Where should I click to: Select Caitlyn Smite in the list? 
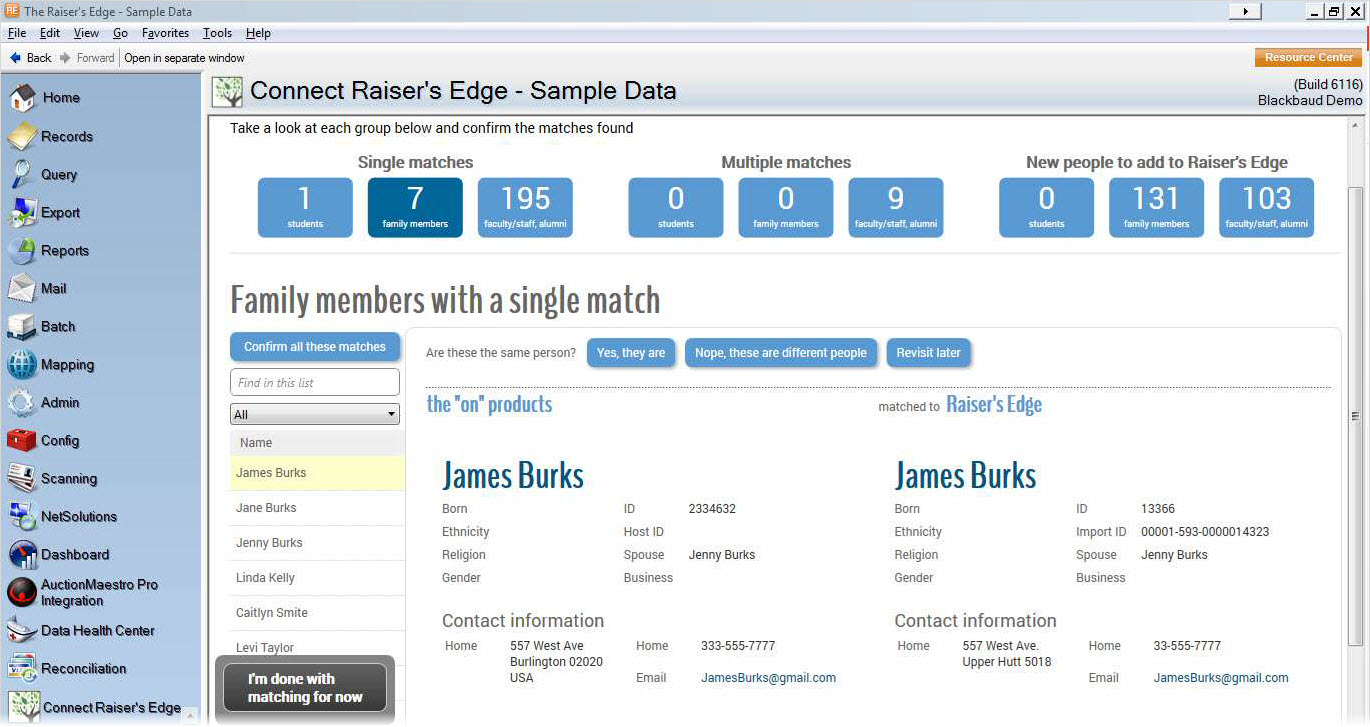[317, 613]
